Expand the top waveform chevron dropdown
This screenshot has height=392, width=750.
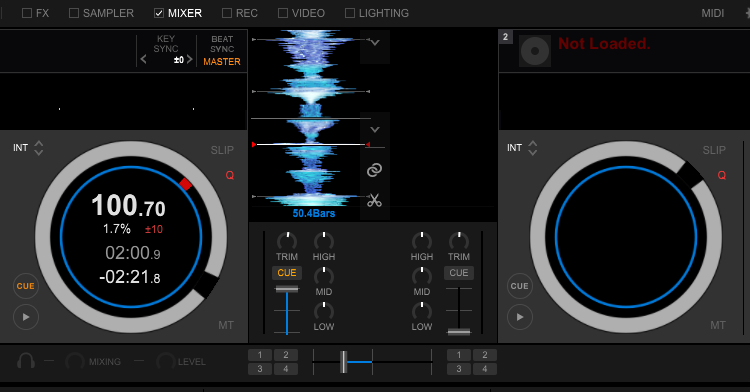[x=375, y=43]
